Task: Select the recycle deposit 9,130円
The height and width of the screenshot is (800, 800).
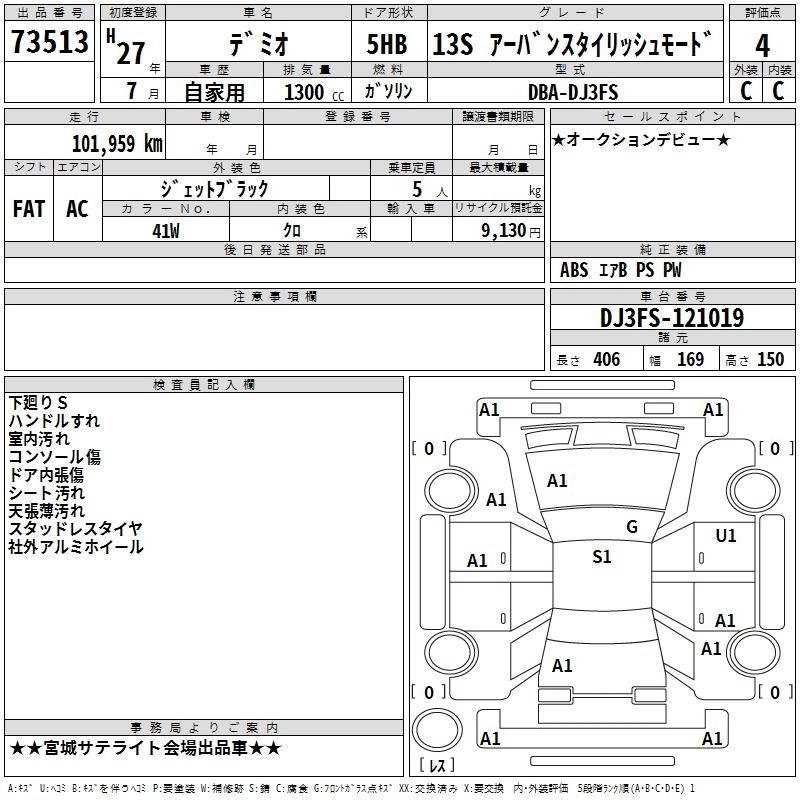Action: [x=511, y=231]
